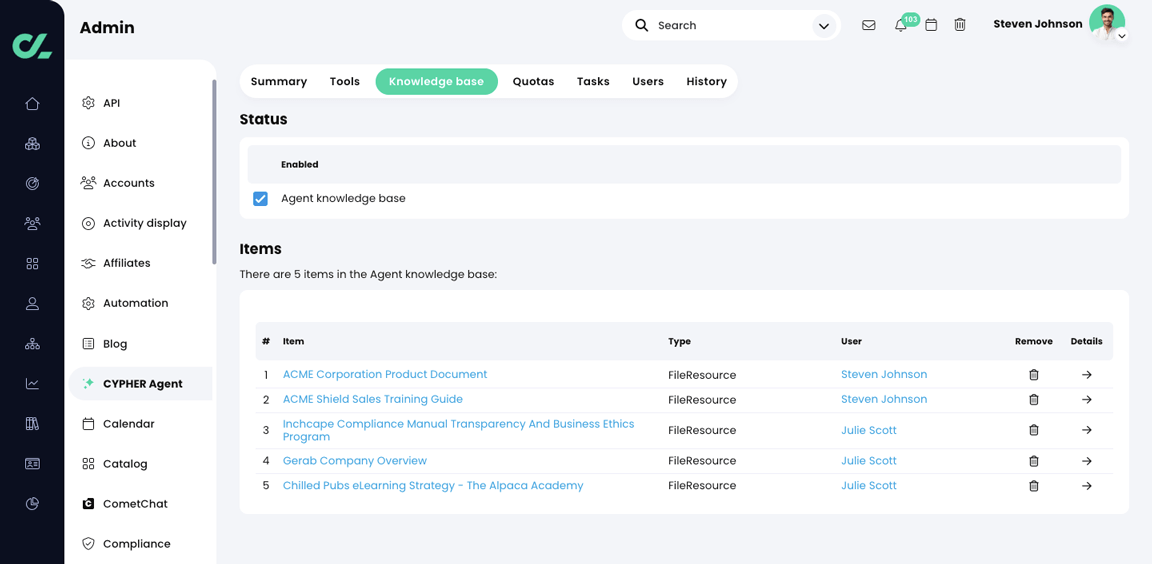
Task: Open the grid squares icon in rail
Action: click(x=32, y=264)
